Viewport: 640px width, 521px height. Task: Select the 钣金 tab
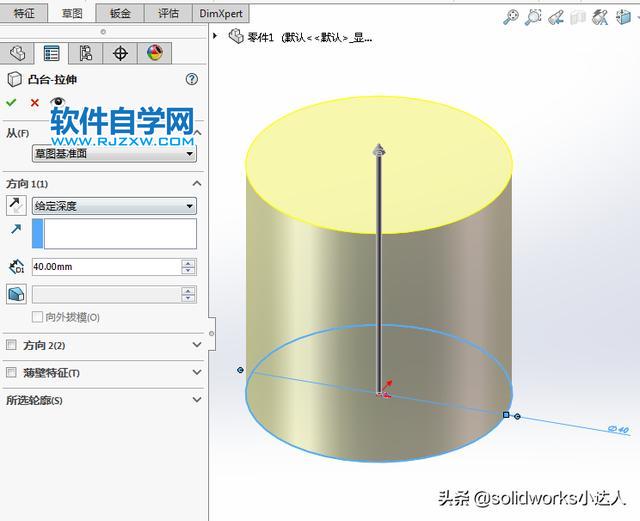click(x=120, y=13)
